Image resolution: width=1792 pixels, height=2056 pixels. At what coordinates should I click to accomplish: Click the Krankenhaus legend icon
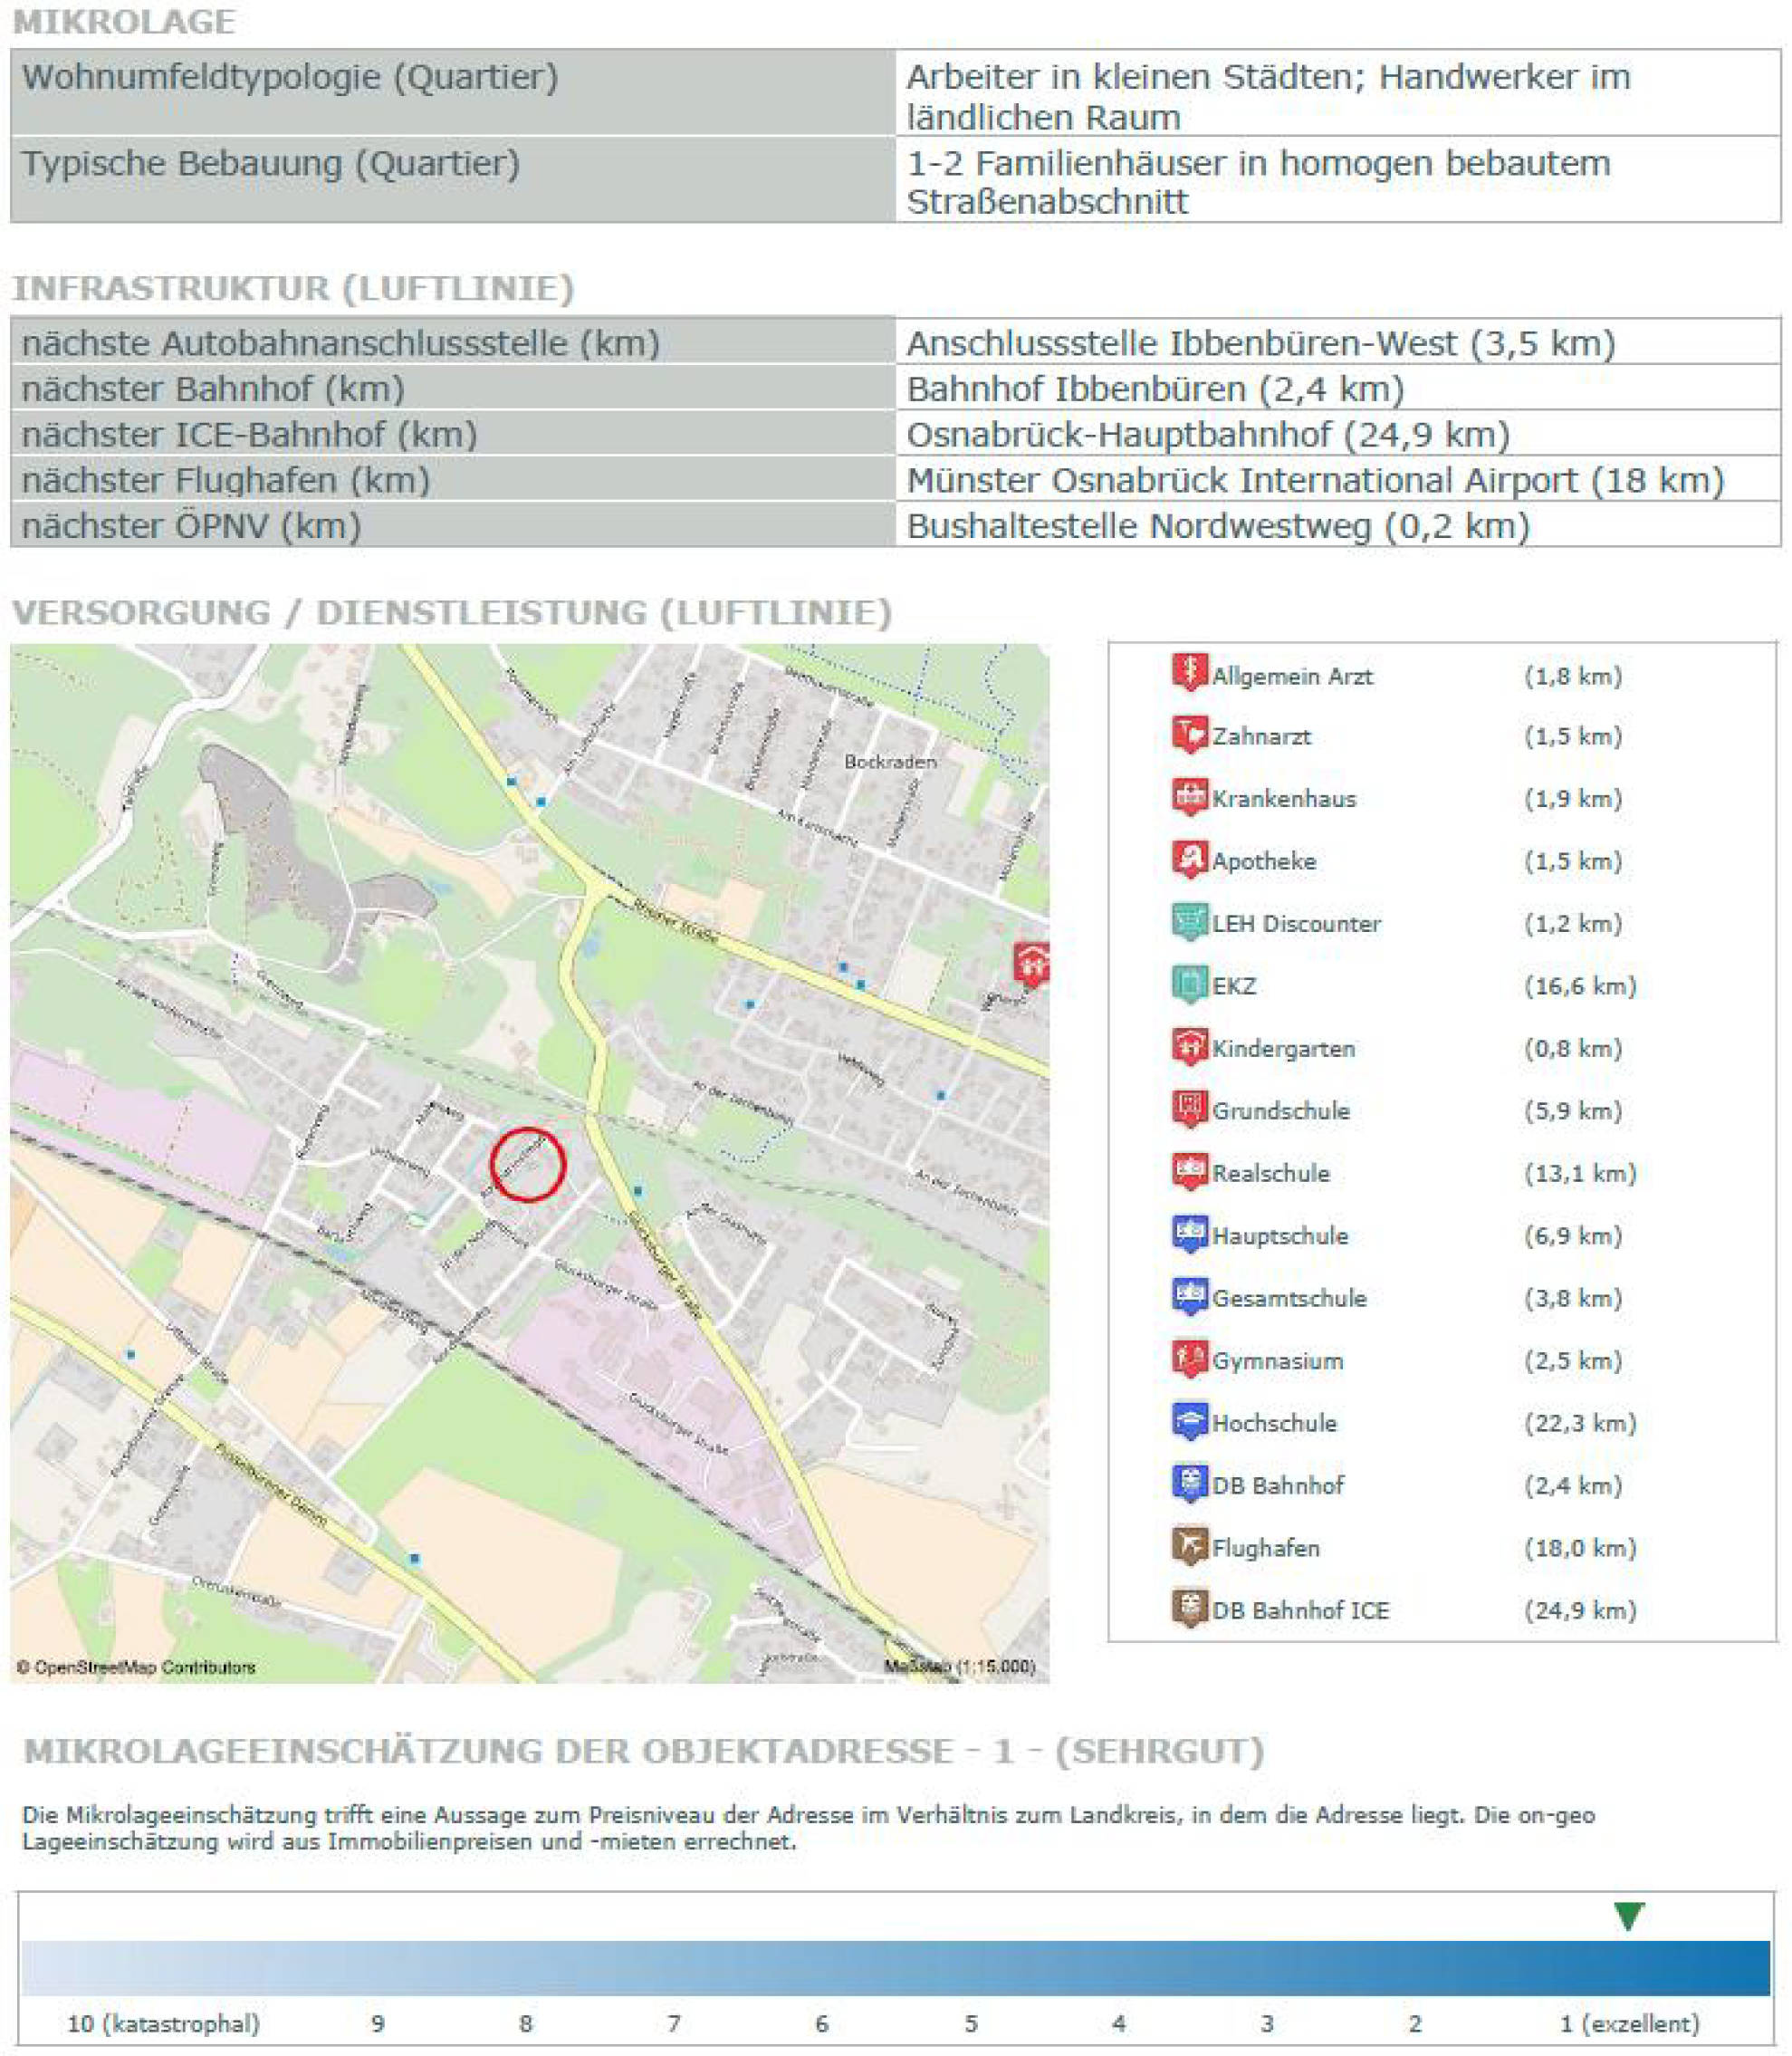(x=1189, y=798)
